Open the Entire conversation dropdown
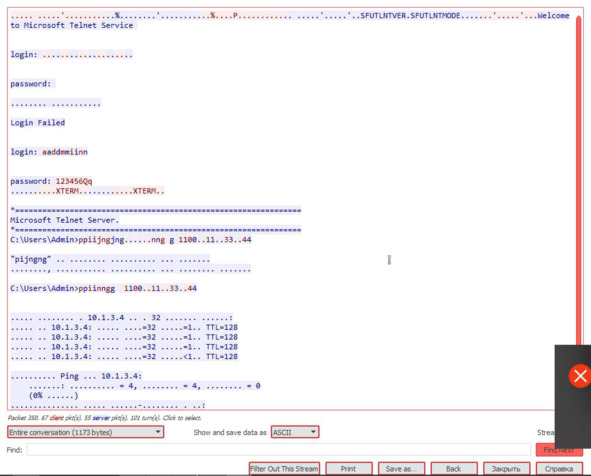The width and height of the screenshot is (591, 476). coord(85,432)
